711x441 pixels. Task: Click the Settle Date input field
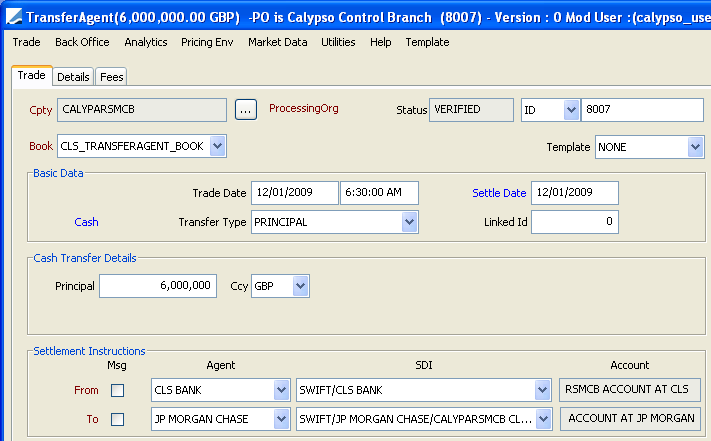575,193
